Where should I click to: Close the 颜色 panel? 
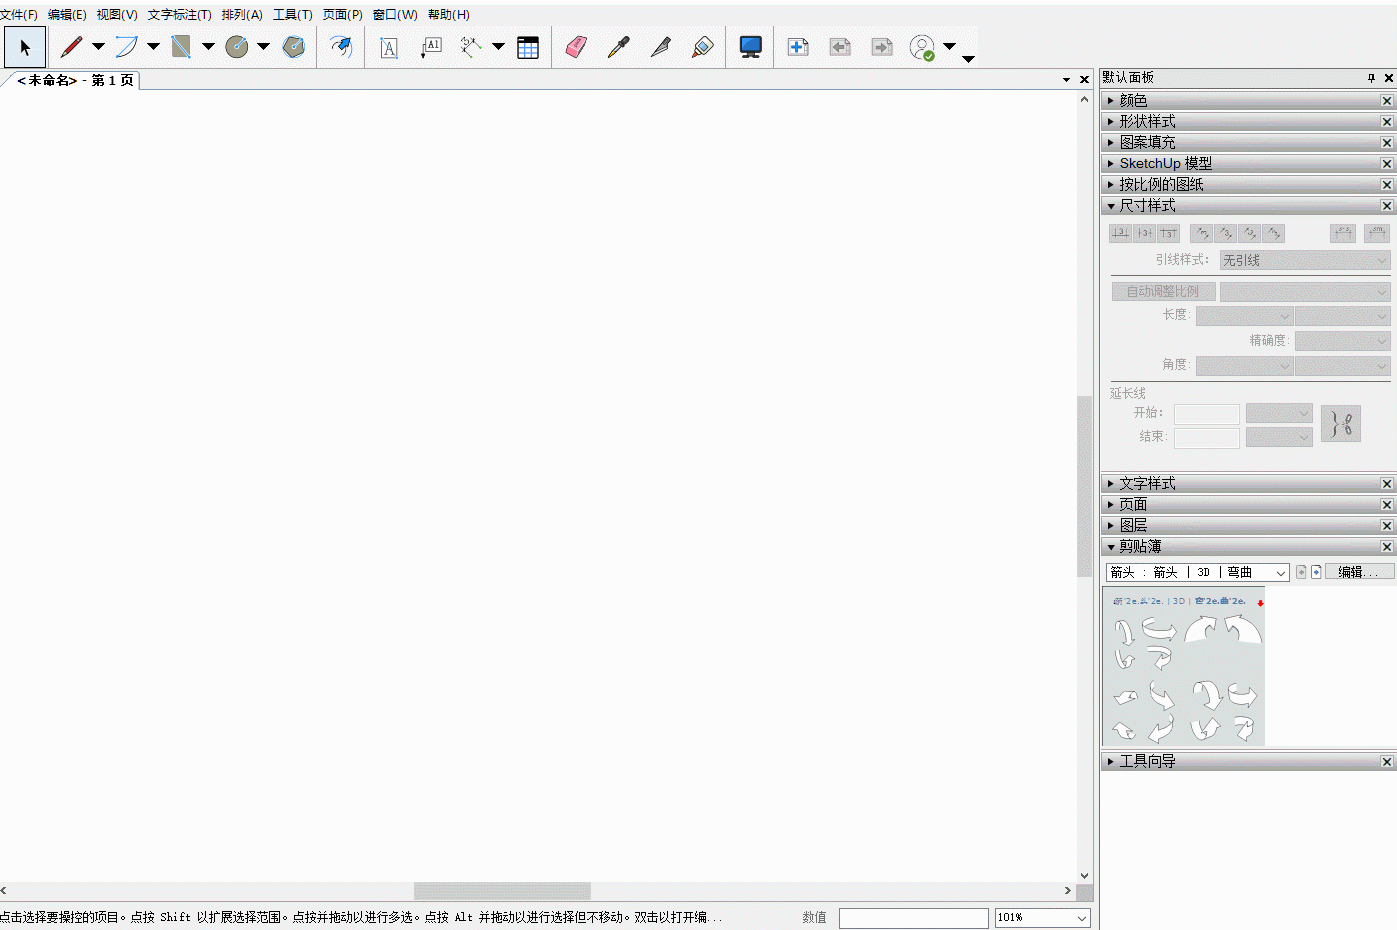coord(1387,100)
